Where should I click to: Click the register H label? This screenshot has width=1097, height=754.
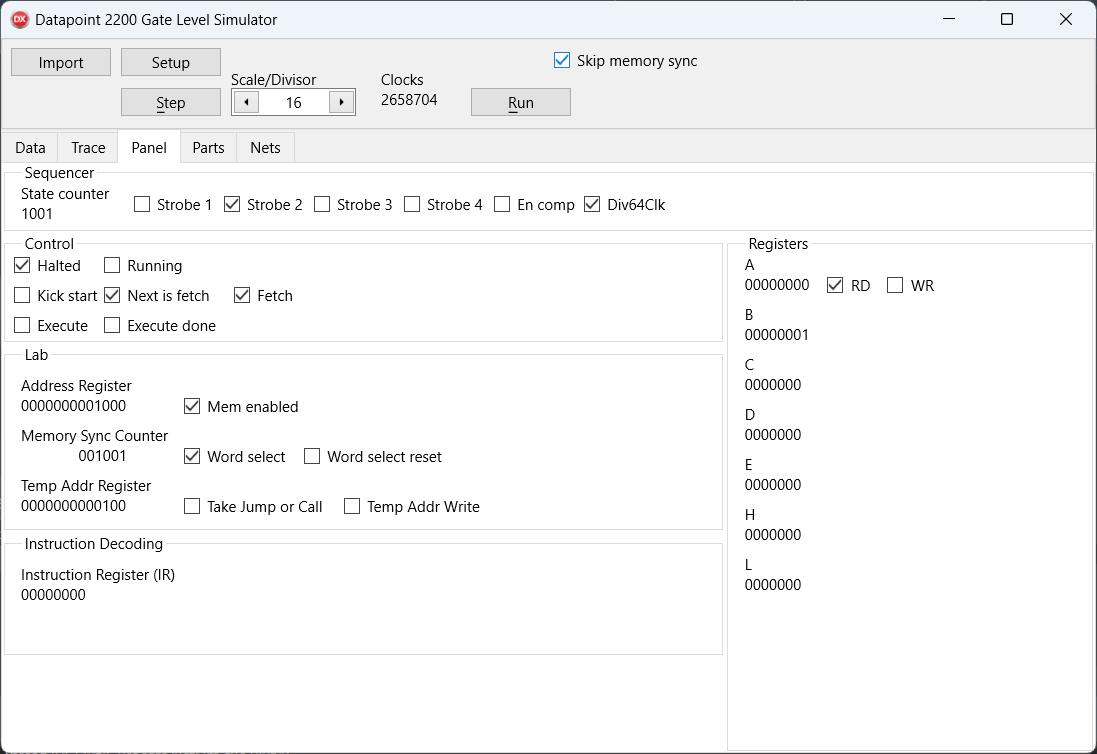pyautogui.click(x=750, y=515)
